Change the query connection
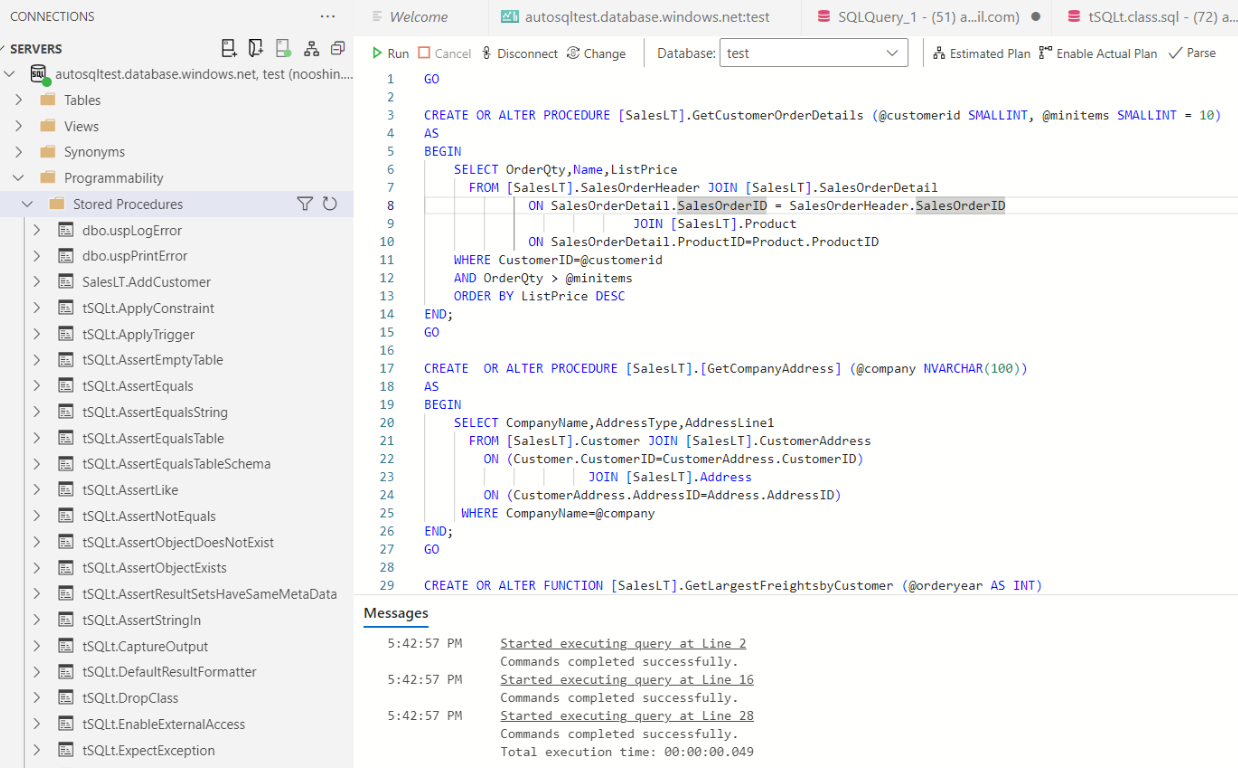 pos(596,53)
